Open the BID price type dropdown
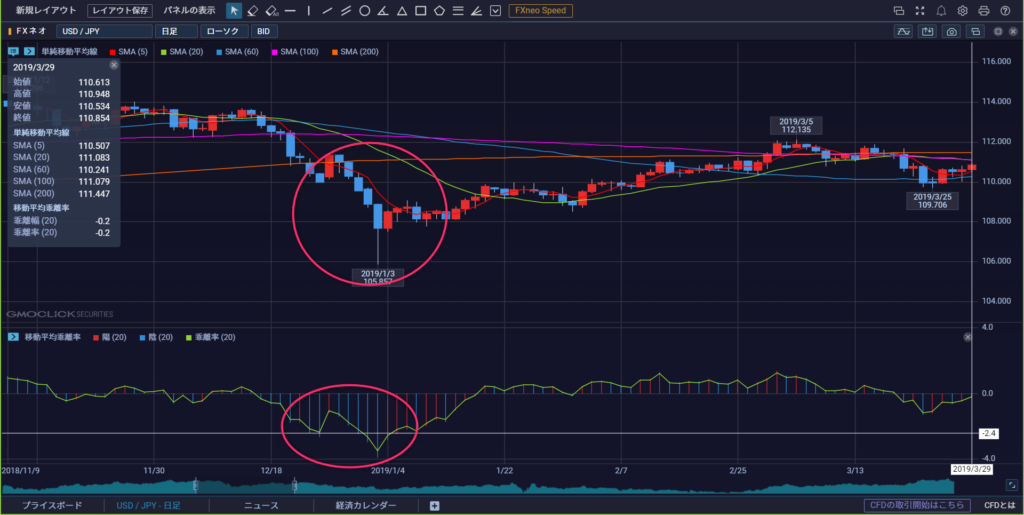1024x515 pixels. pos(265,31)
